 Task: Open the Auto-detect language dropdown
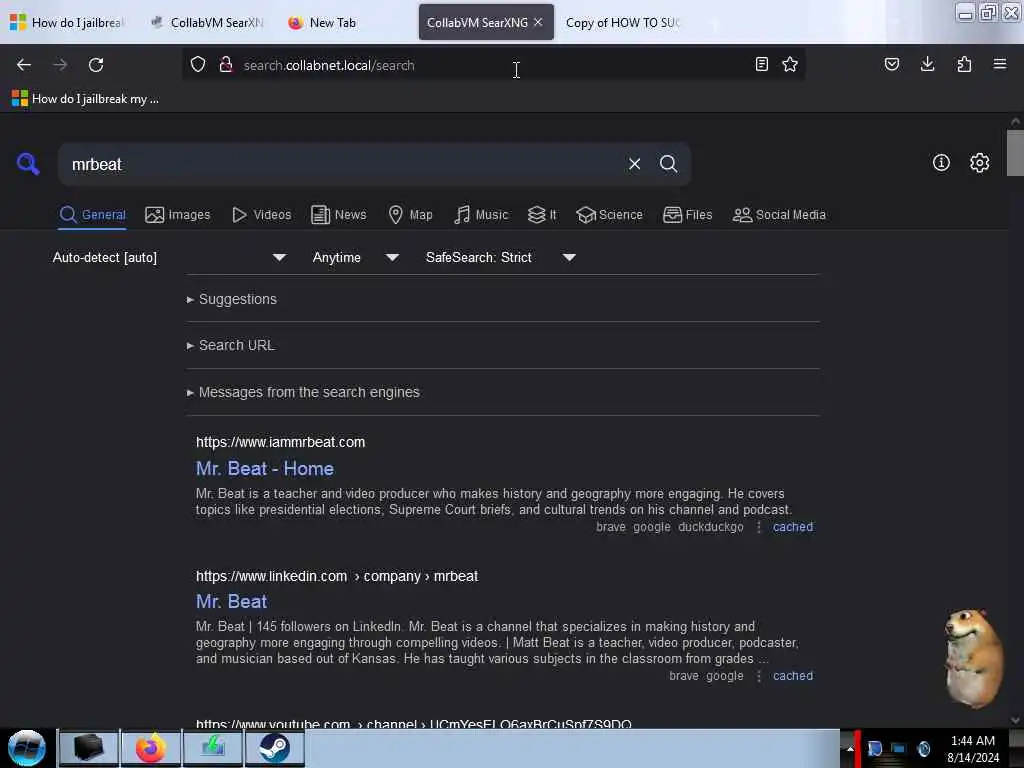169,257
